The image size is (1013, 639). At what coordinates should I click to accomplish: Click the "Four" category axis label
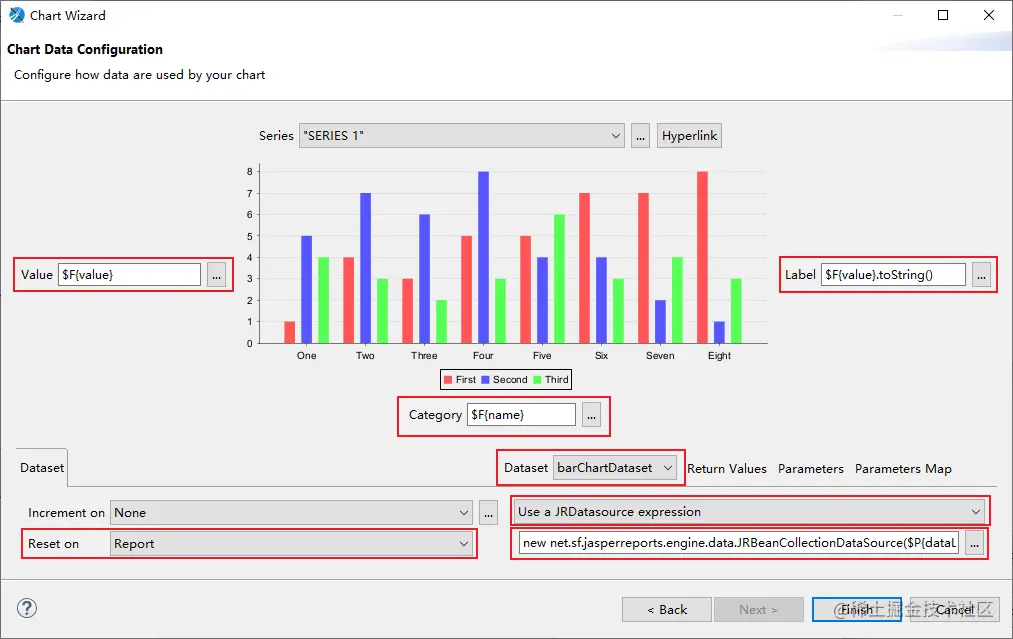point(483,355)
